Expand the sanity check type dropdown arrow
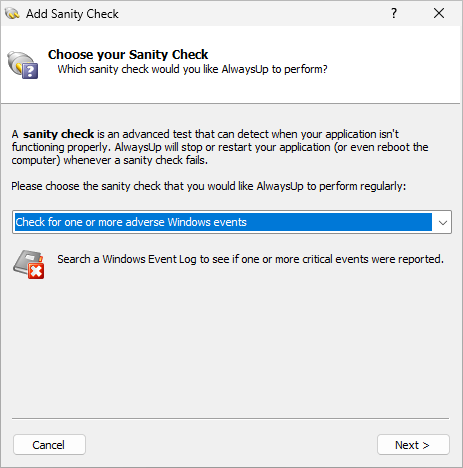Screen dimensions: 463x468 443,222
